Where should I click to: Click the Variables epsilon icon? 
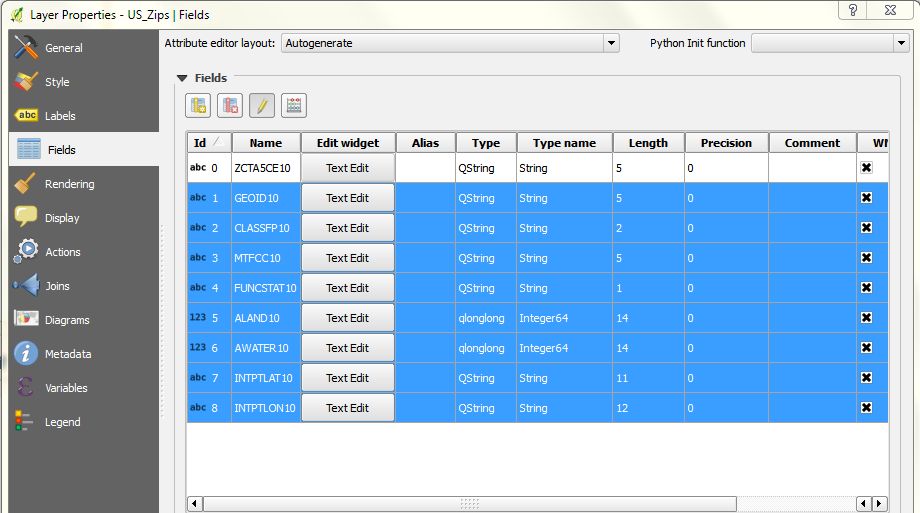(x=25, y=387)
